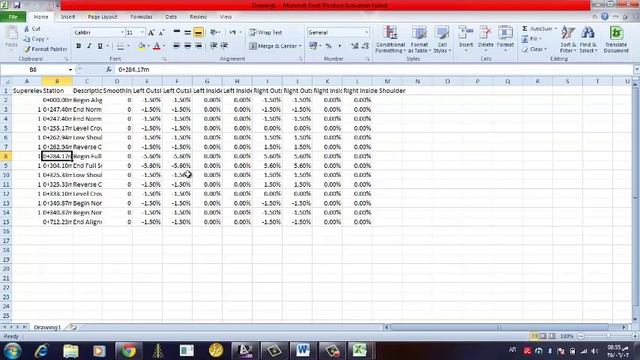Toggle Middle Align vertical alignment
The width and height of the screenshot is (640, 360).
tap(187, 32)
